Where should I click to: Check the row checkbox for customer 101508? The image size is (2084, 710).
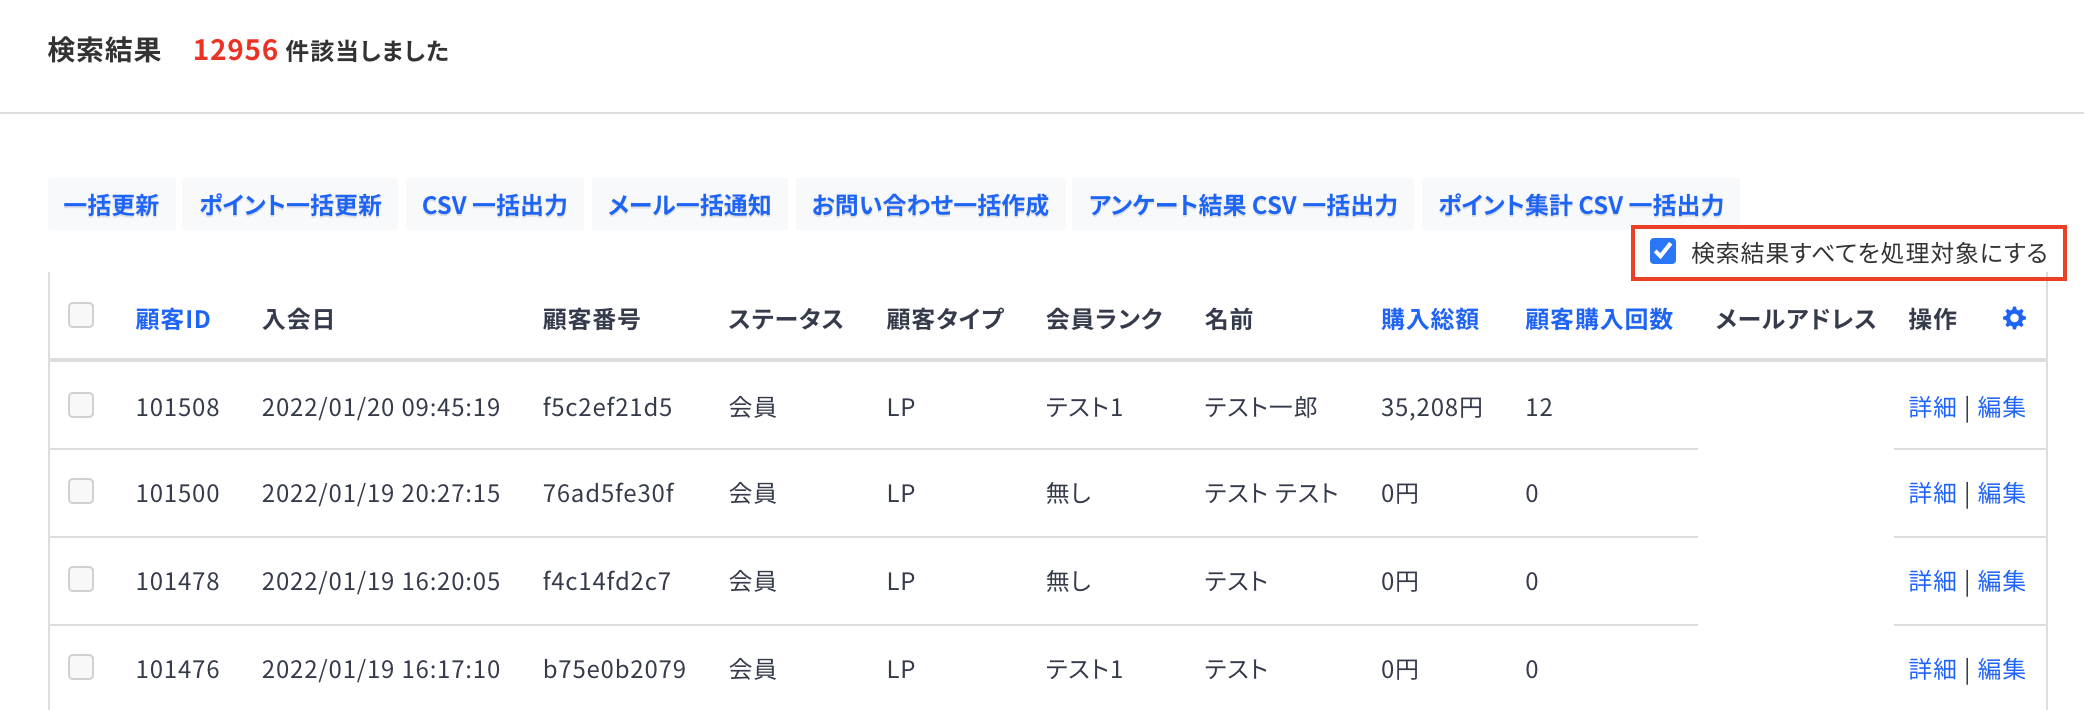pyautogui.click(x=81, y=405)
